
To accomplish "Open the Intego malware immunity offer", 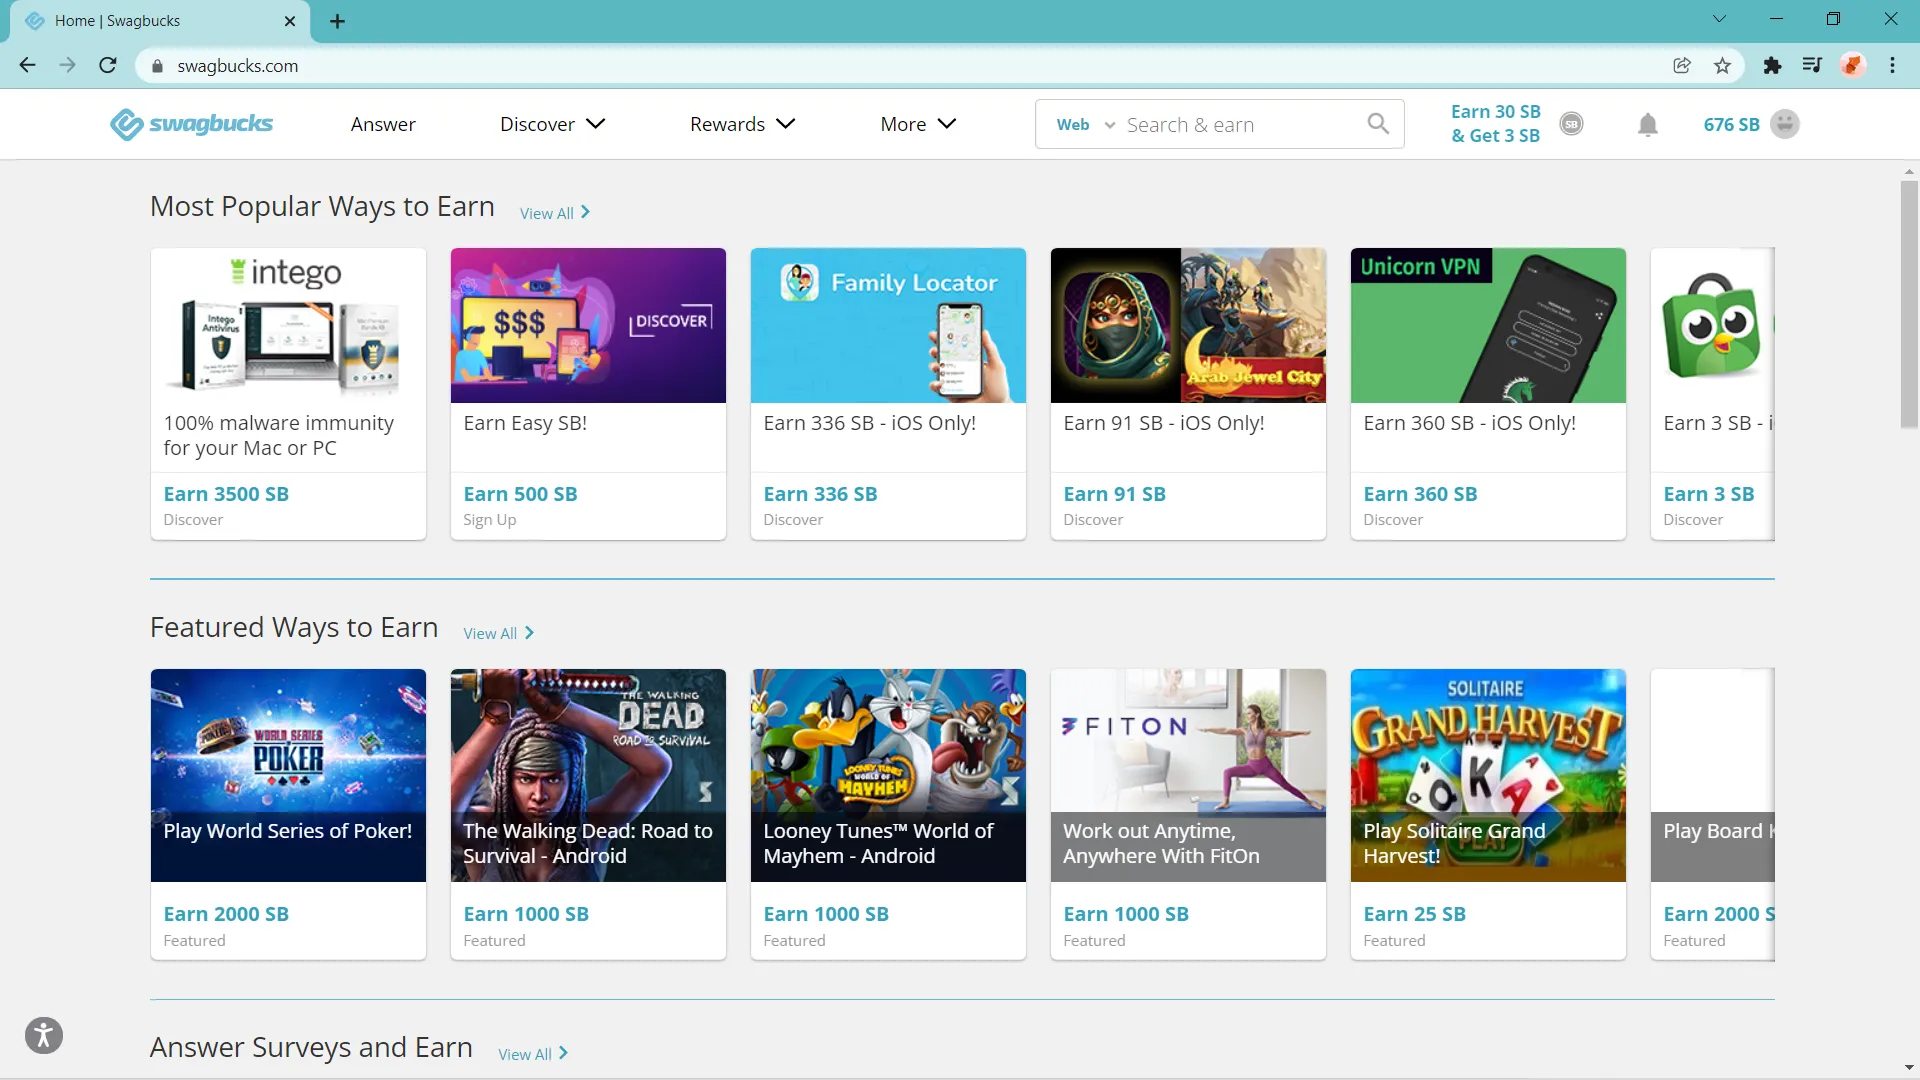I will tap(288, 394).
